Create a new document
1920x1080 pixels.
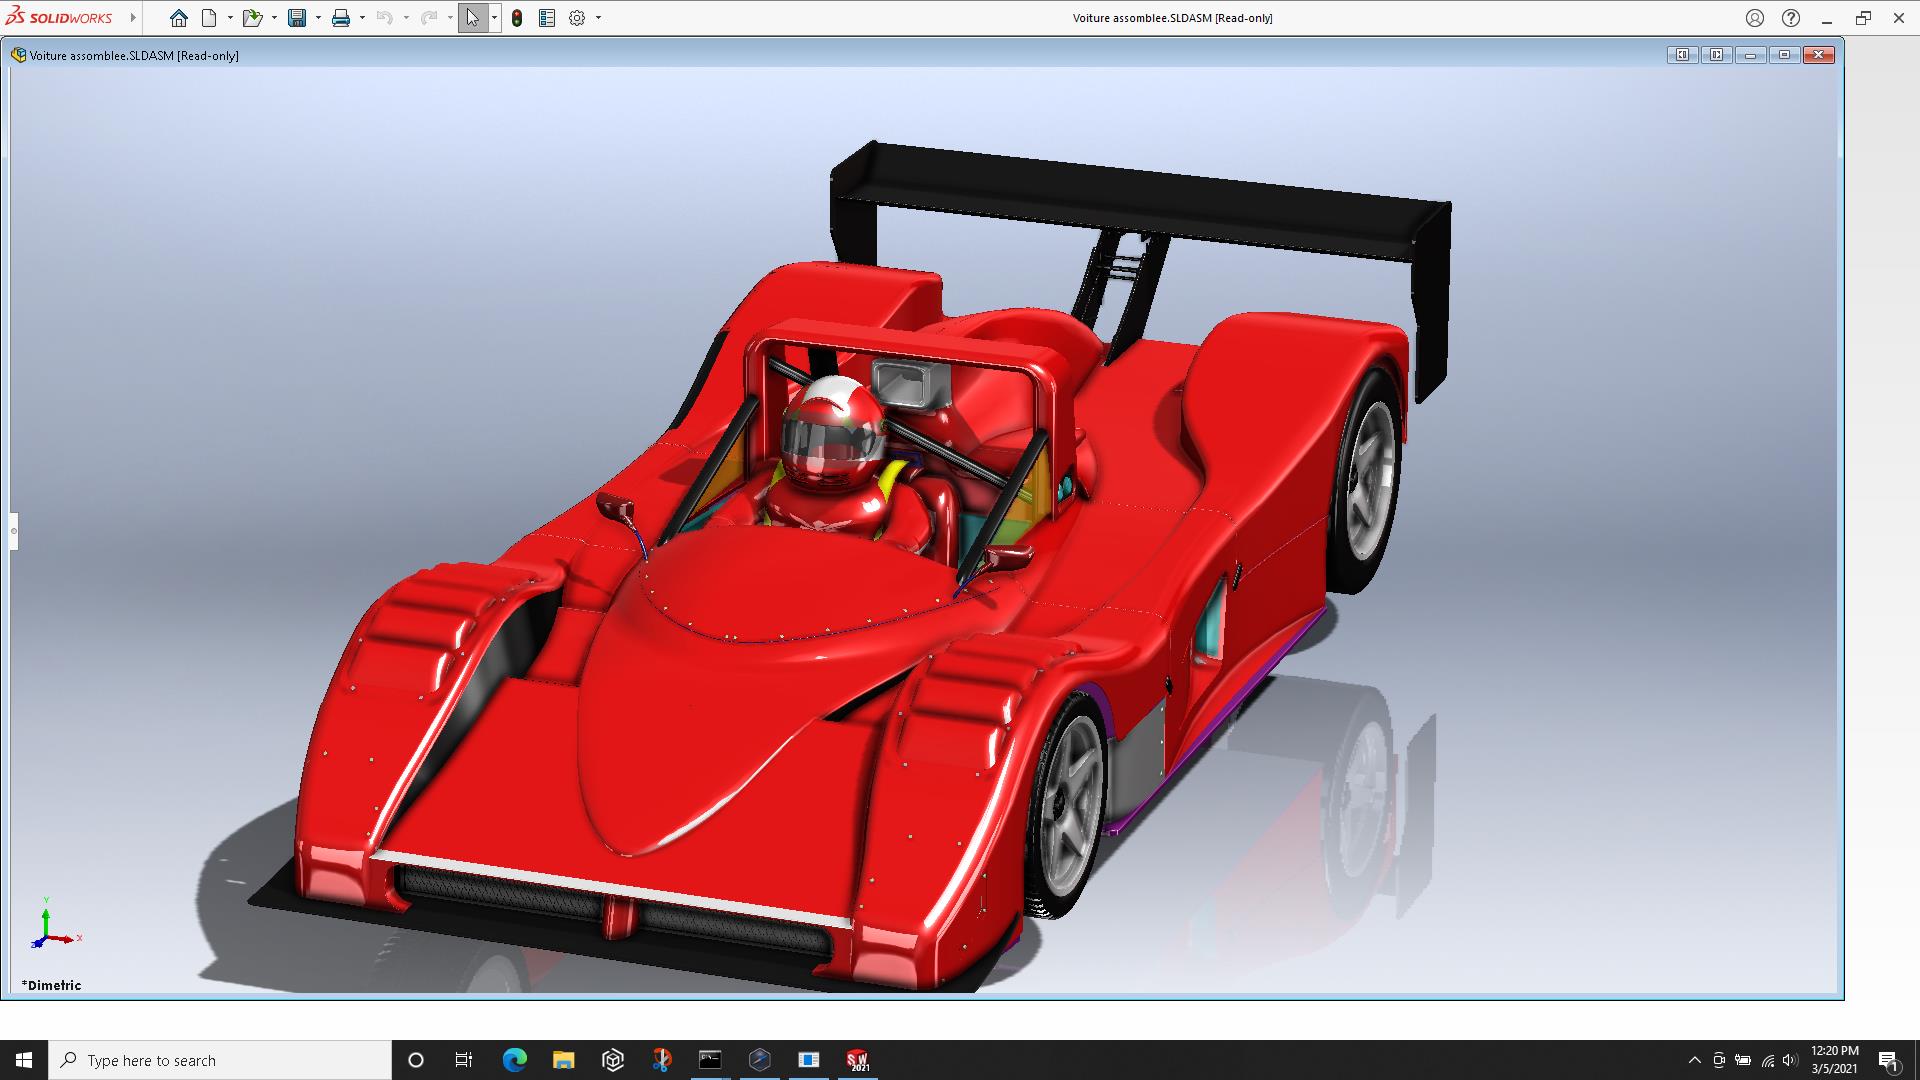[x=209, y=18]
